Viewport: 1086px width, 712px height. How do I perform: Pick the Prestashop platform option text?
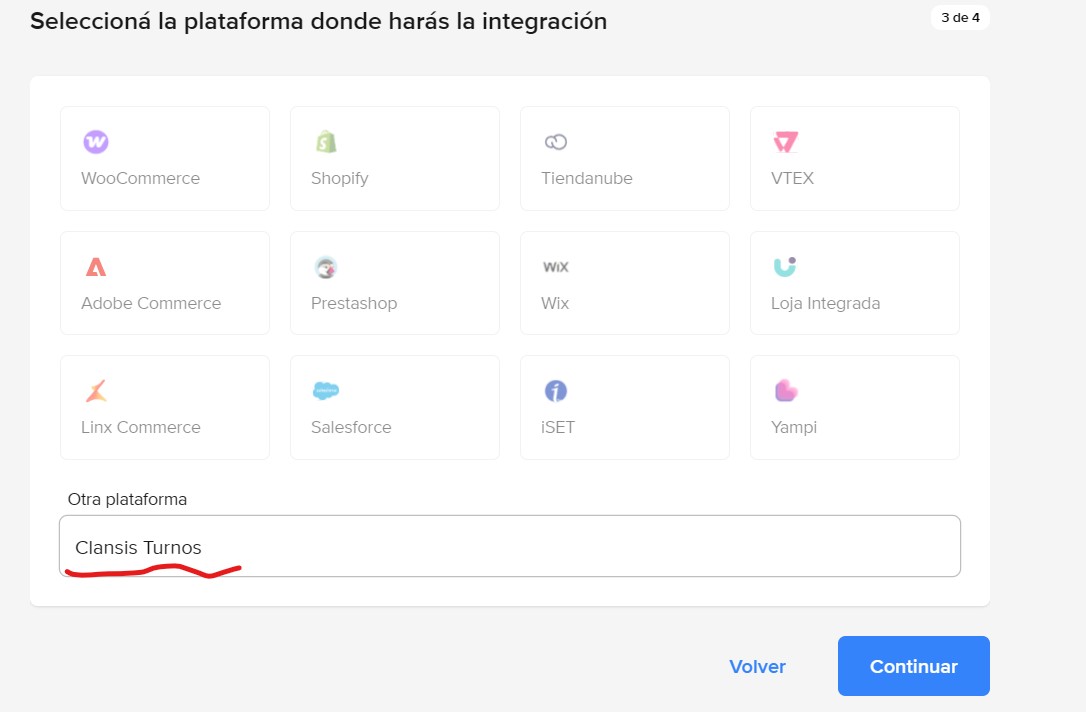point(354,303)
